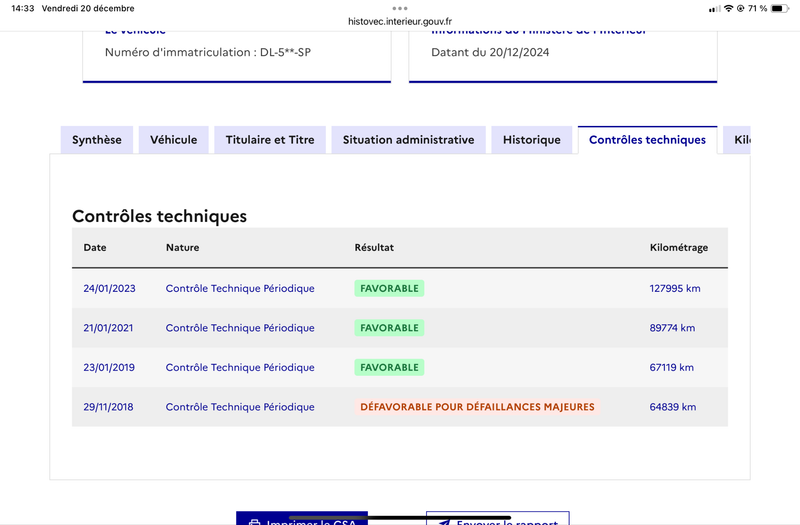This screenshot has height=525, width=800.
Task: Click mileage 89774 km
Action: click(672, 328)
